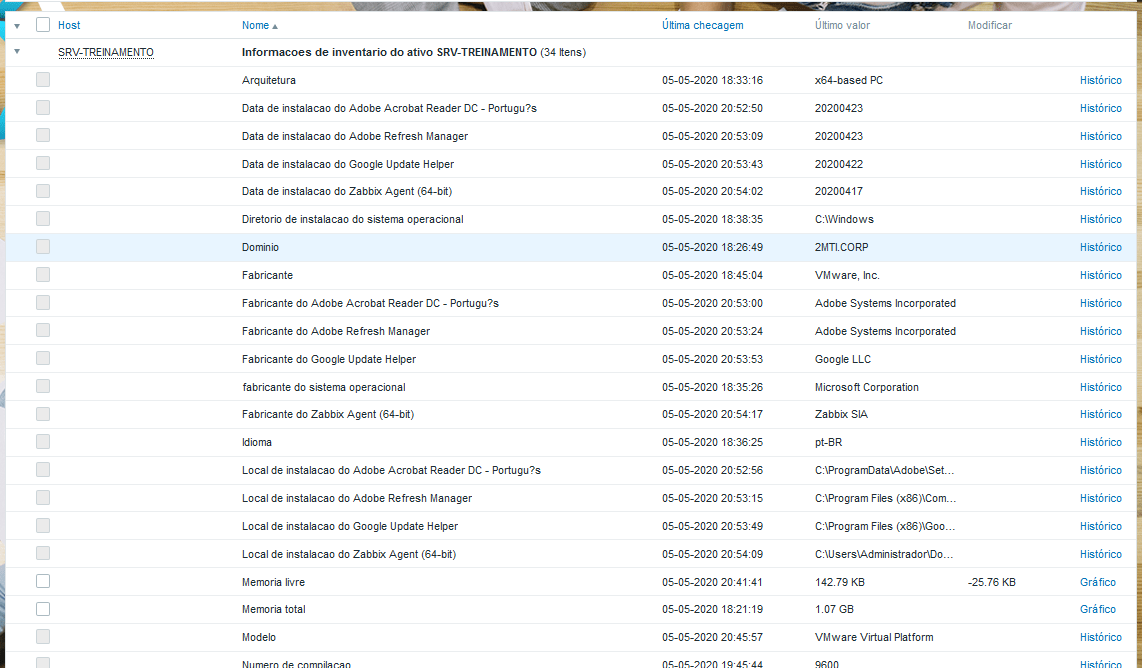Open Histórico for Fabricante row with VMware, Inc.
The width and height of the screenshot is (1142, 668).
point(1100,275)
